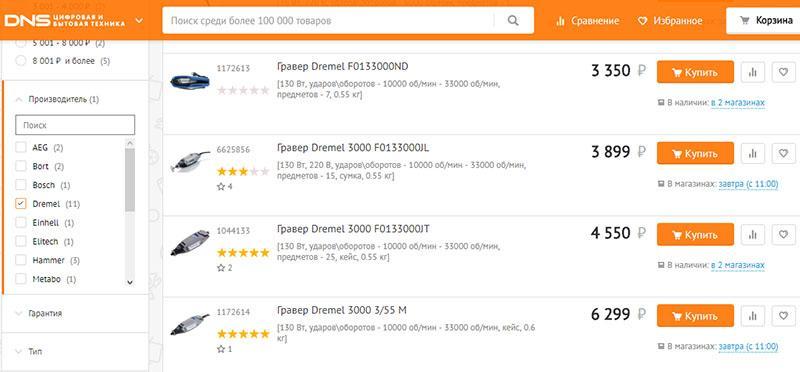Image resolution: width=800 pixels, height=372 pixels.
Task: Open the Корзина cart
Action: click(763, 21)
